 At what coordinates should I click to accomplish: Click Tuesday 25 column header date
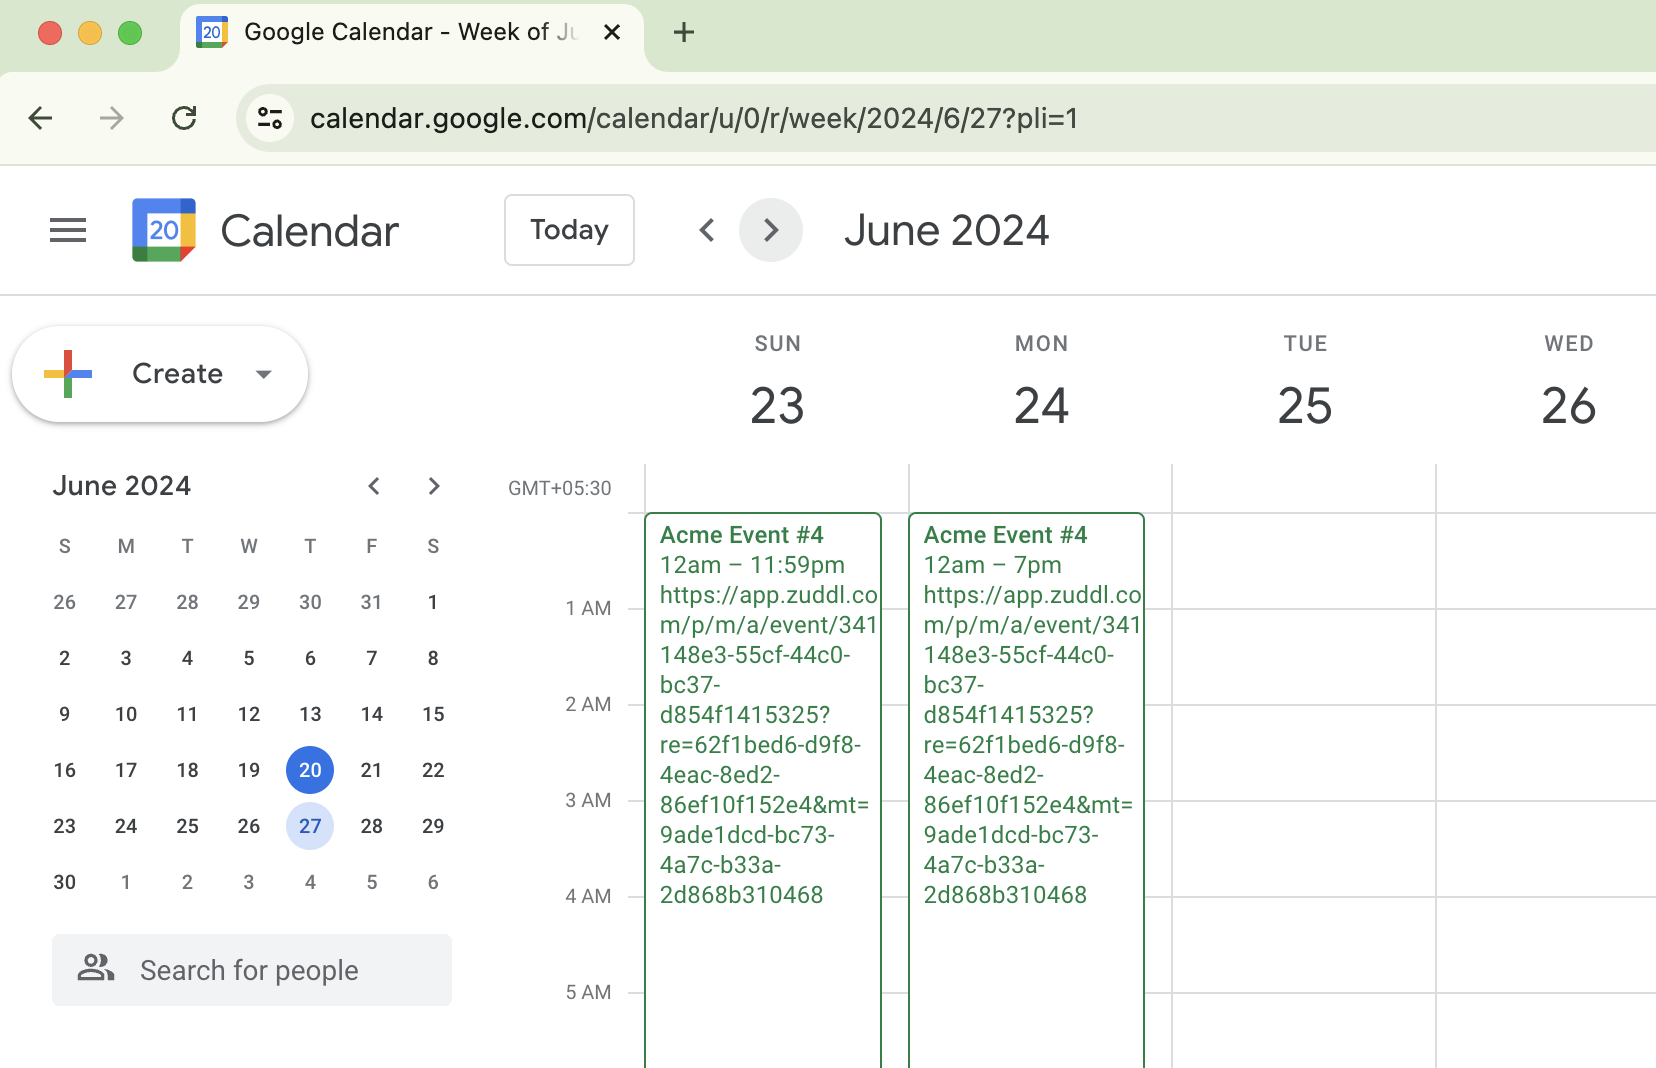(x=1305, y=406)
